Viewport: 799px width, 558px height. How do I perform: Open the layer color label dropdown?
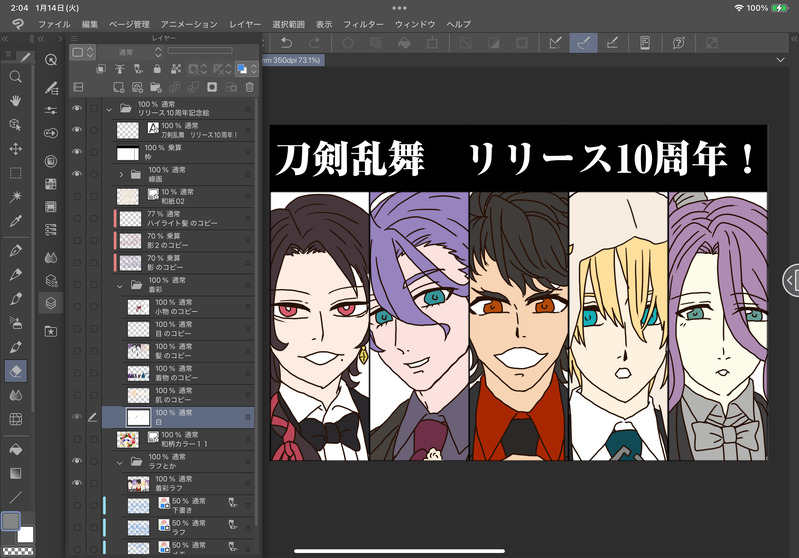tap(83, 52)
